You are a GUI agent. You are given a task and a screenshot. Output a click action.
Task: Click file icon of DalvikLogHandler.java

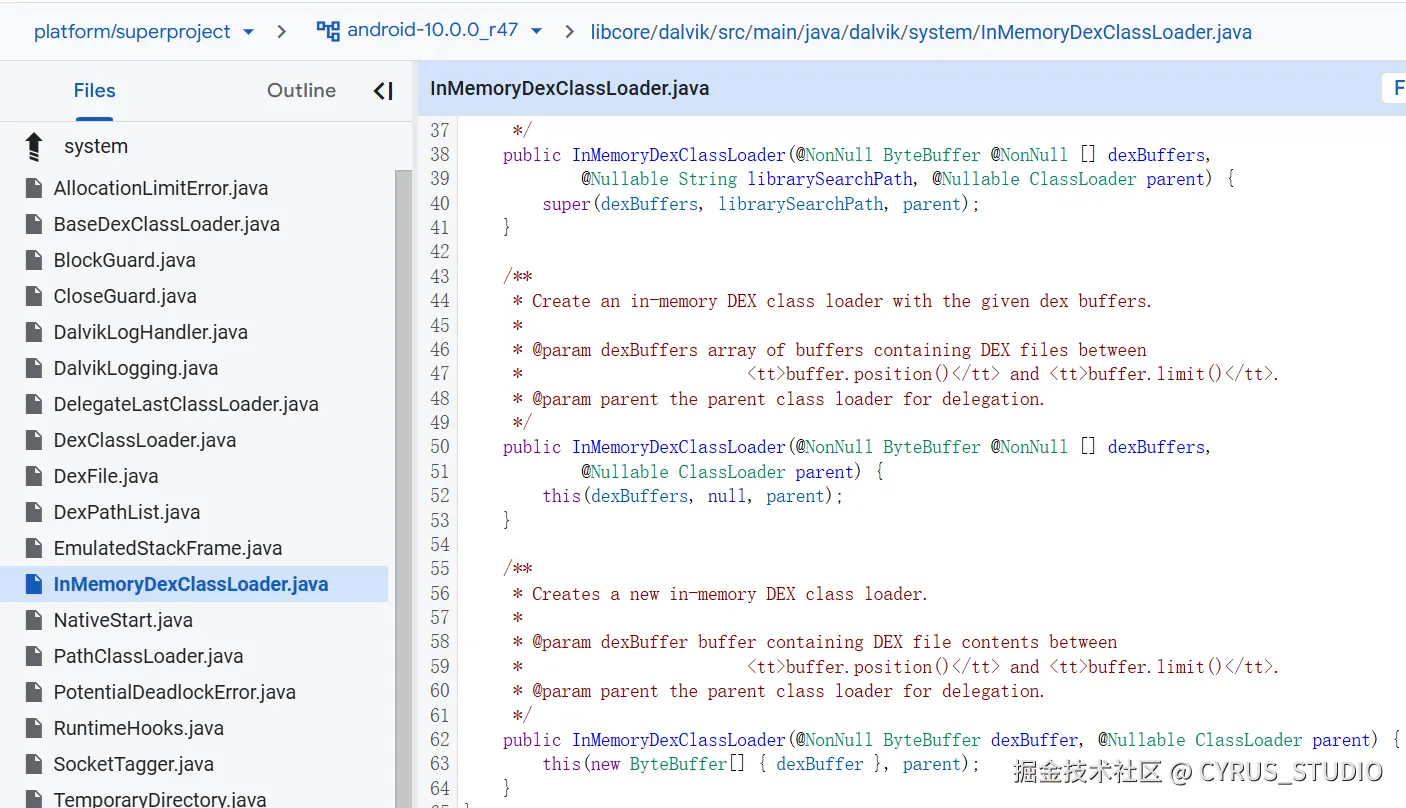(x=33, y=332)
